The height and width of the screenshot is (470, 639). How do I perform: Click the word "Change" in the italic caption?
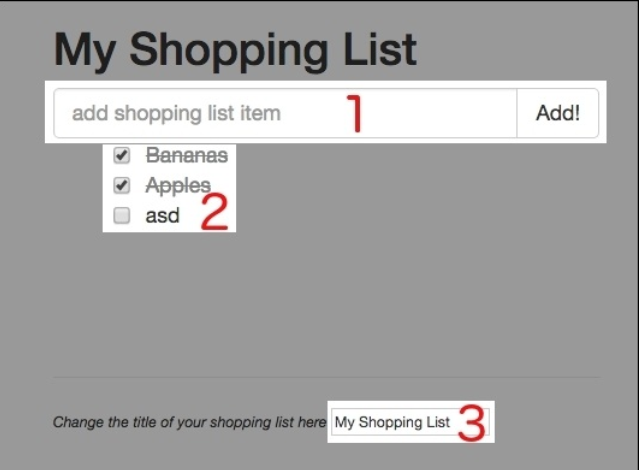pyautogui.click(x=75, y=423)
